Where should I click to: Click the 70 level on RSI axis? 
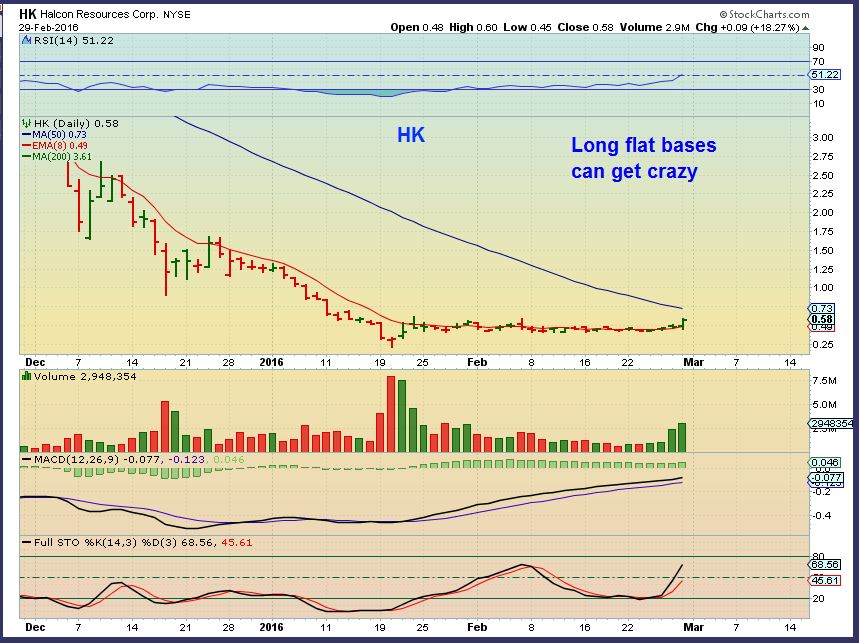(818, 62)
